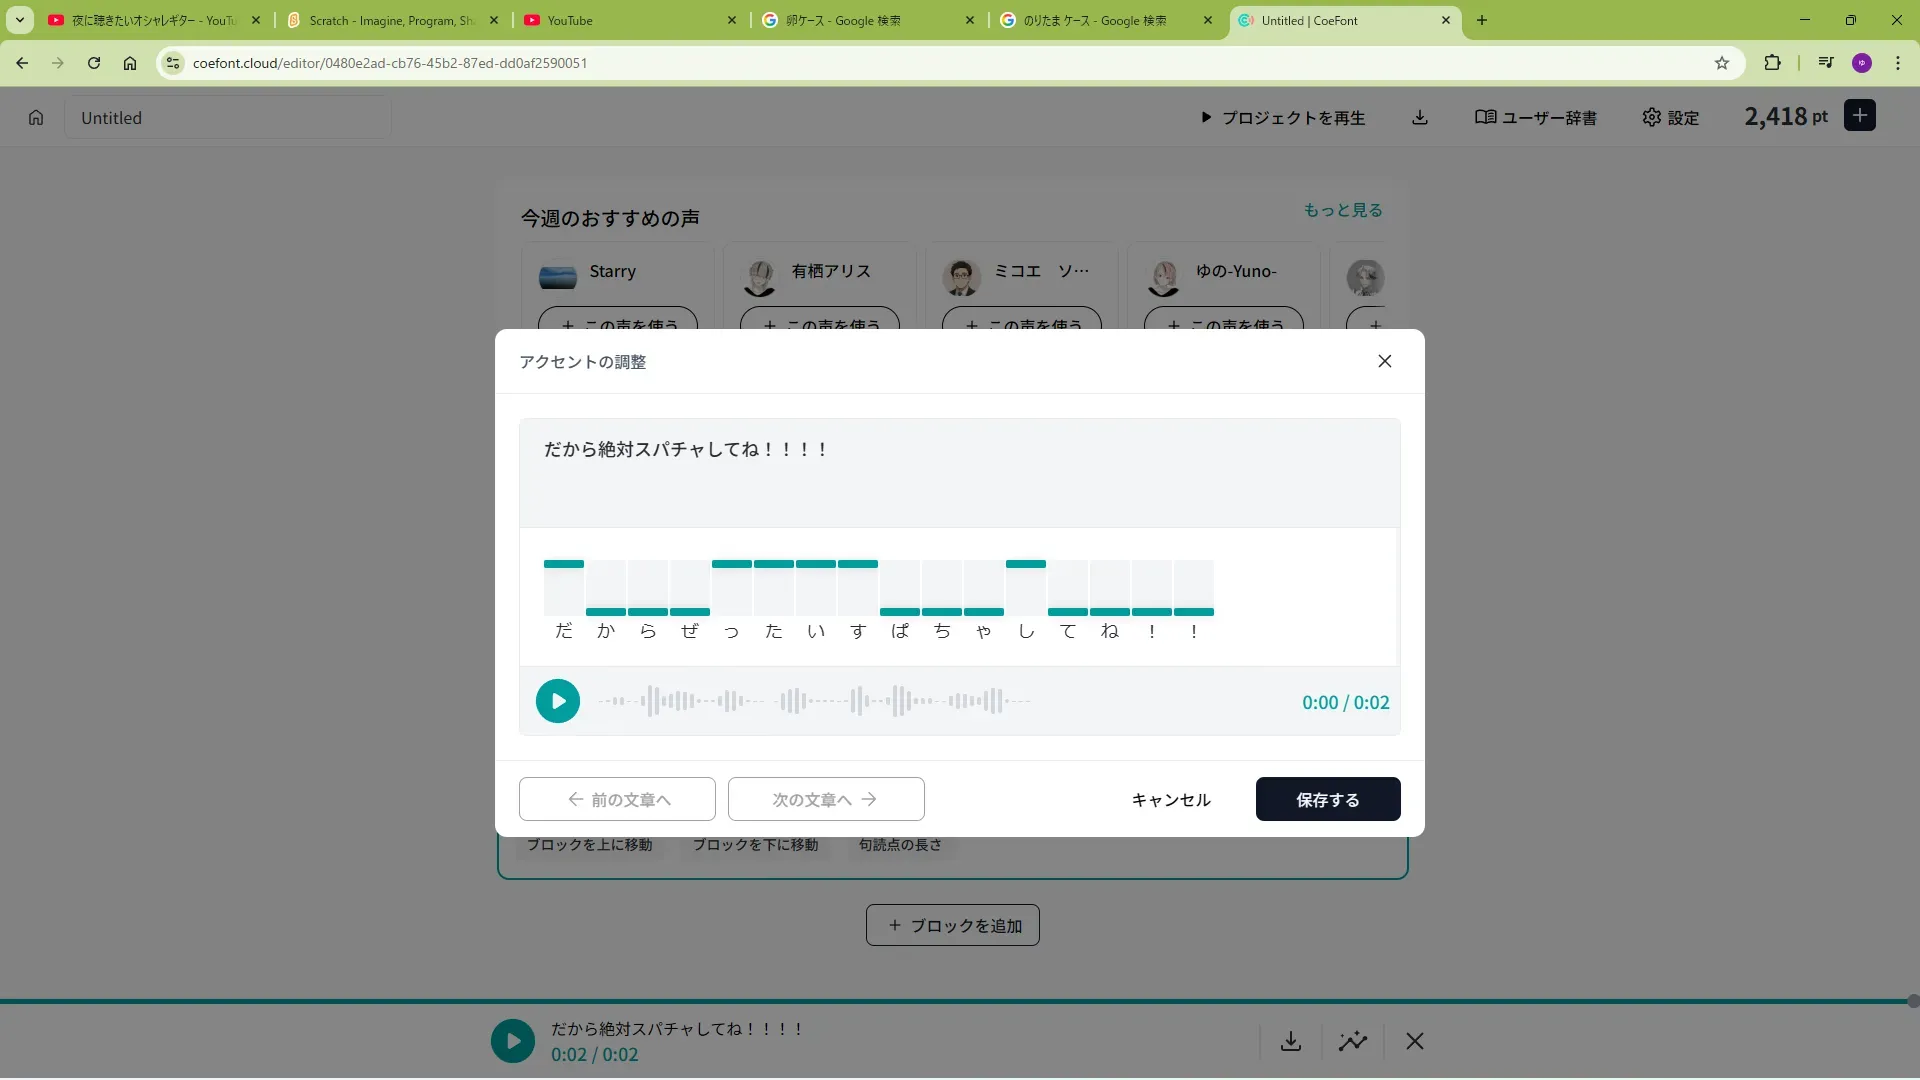
Task: Click the download icon in bottom player bar
Action: (x=1291, y=1041)
